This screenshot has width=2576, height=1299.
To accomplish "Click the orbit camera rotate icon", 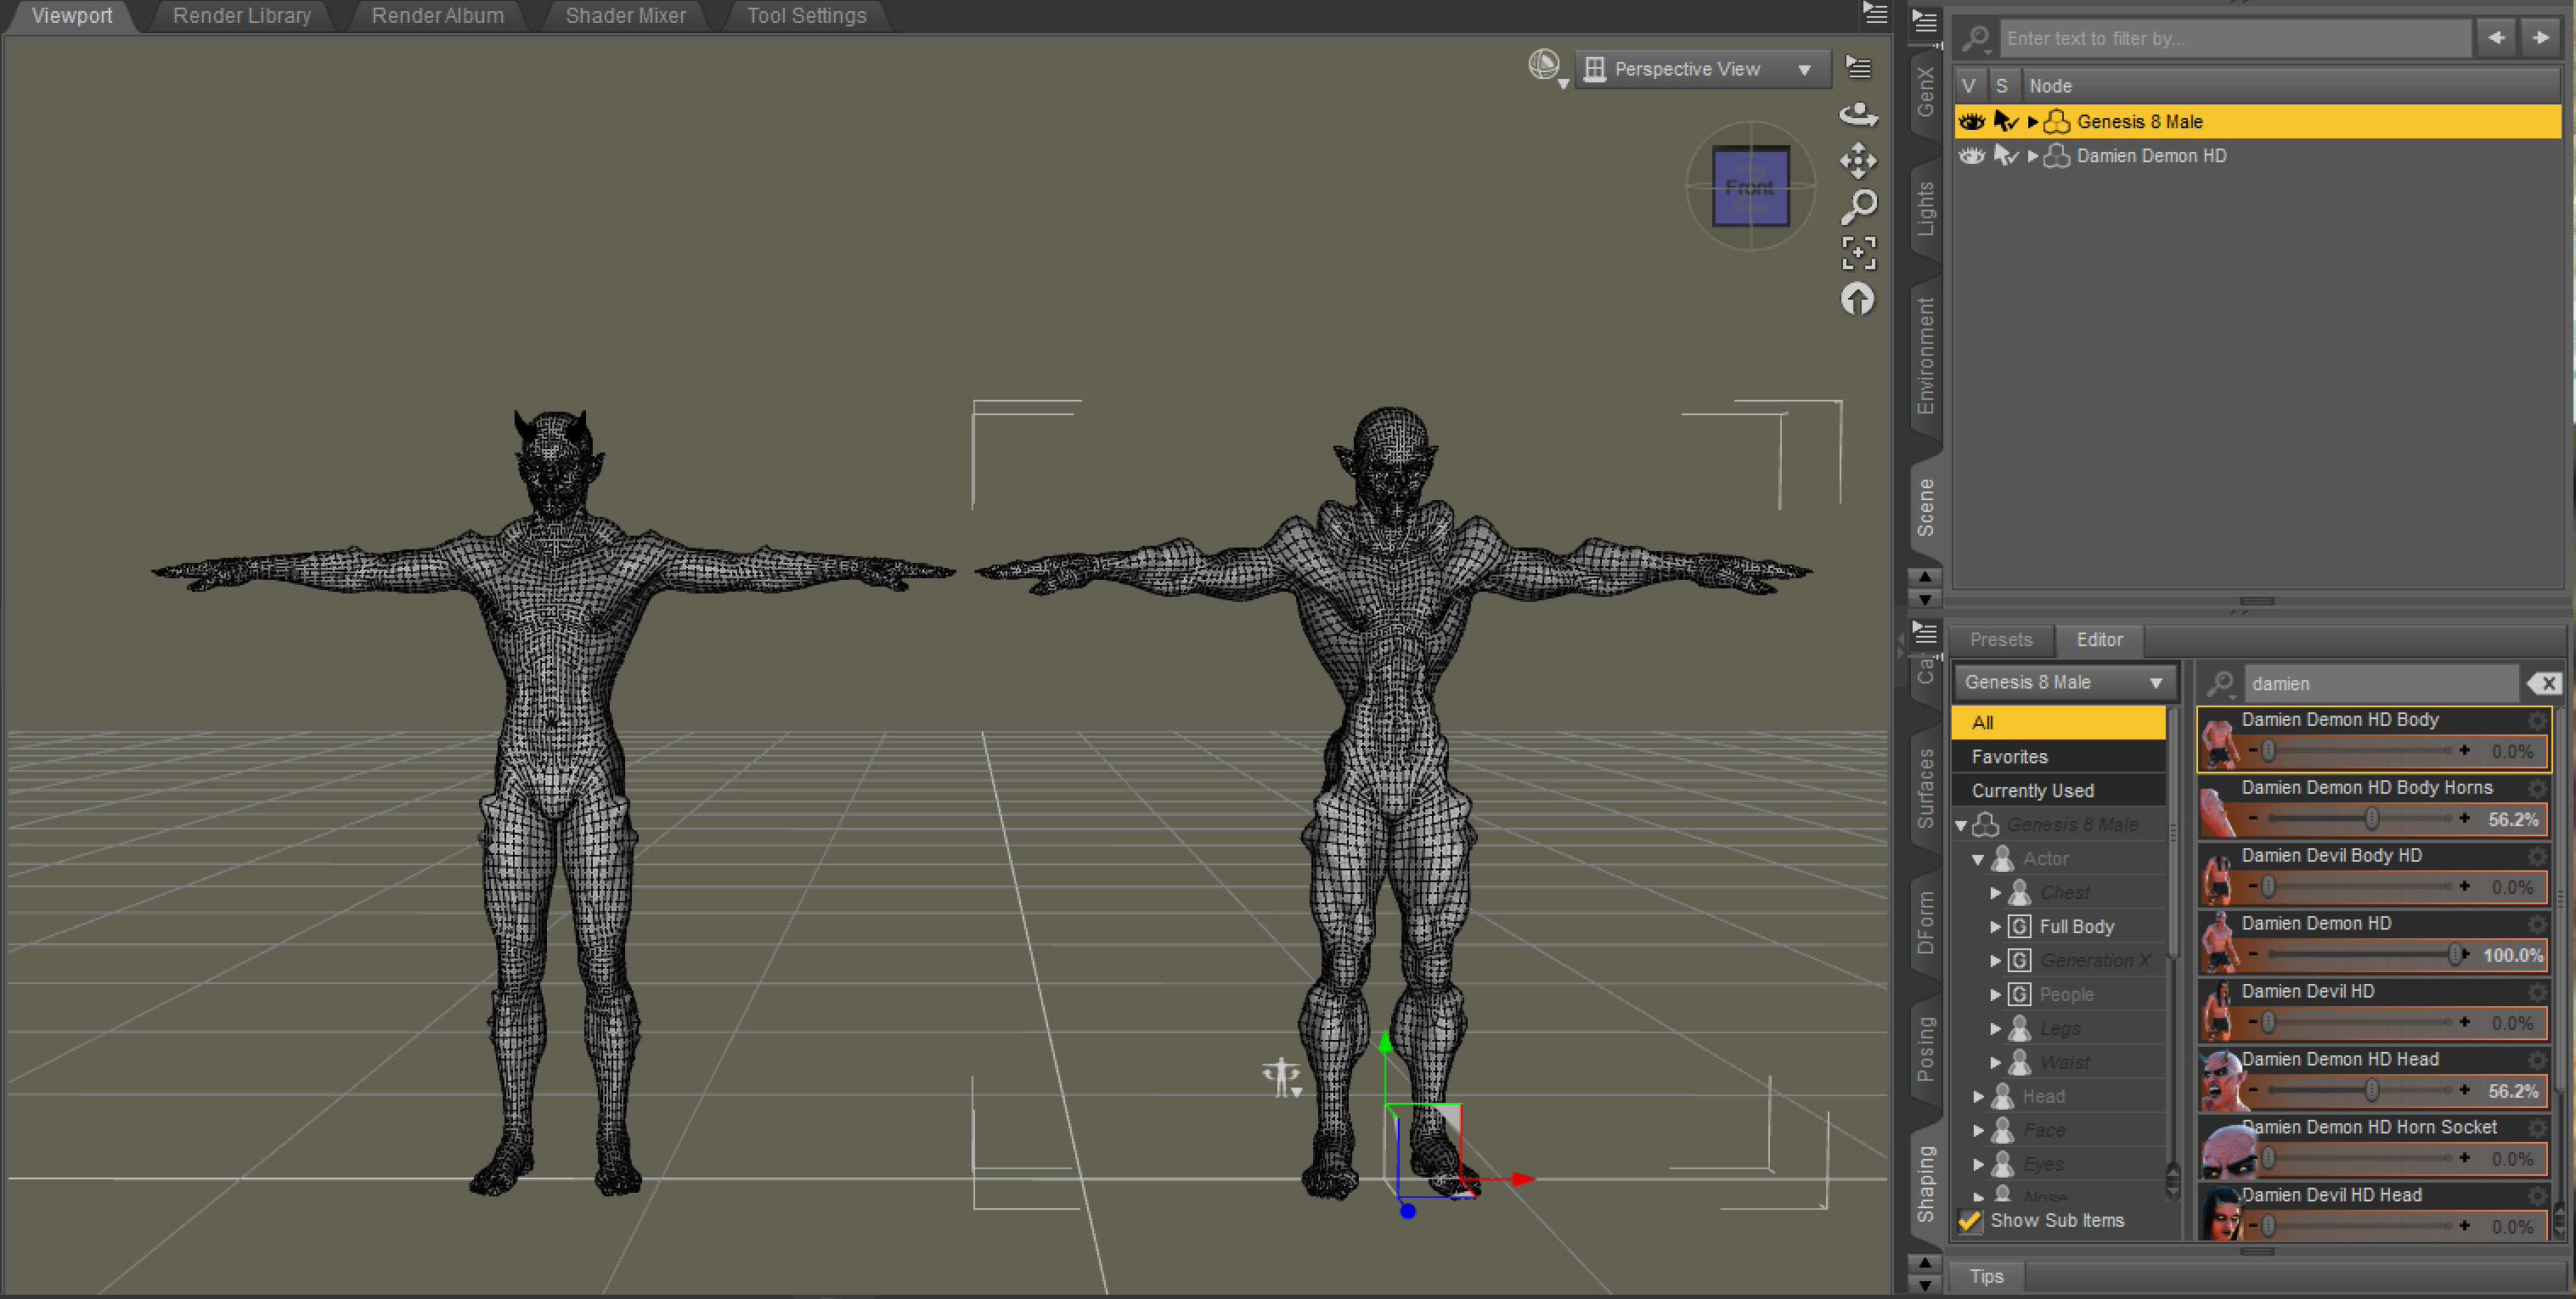I will point(1858,114).
